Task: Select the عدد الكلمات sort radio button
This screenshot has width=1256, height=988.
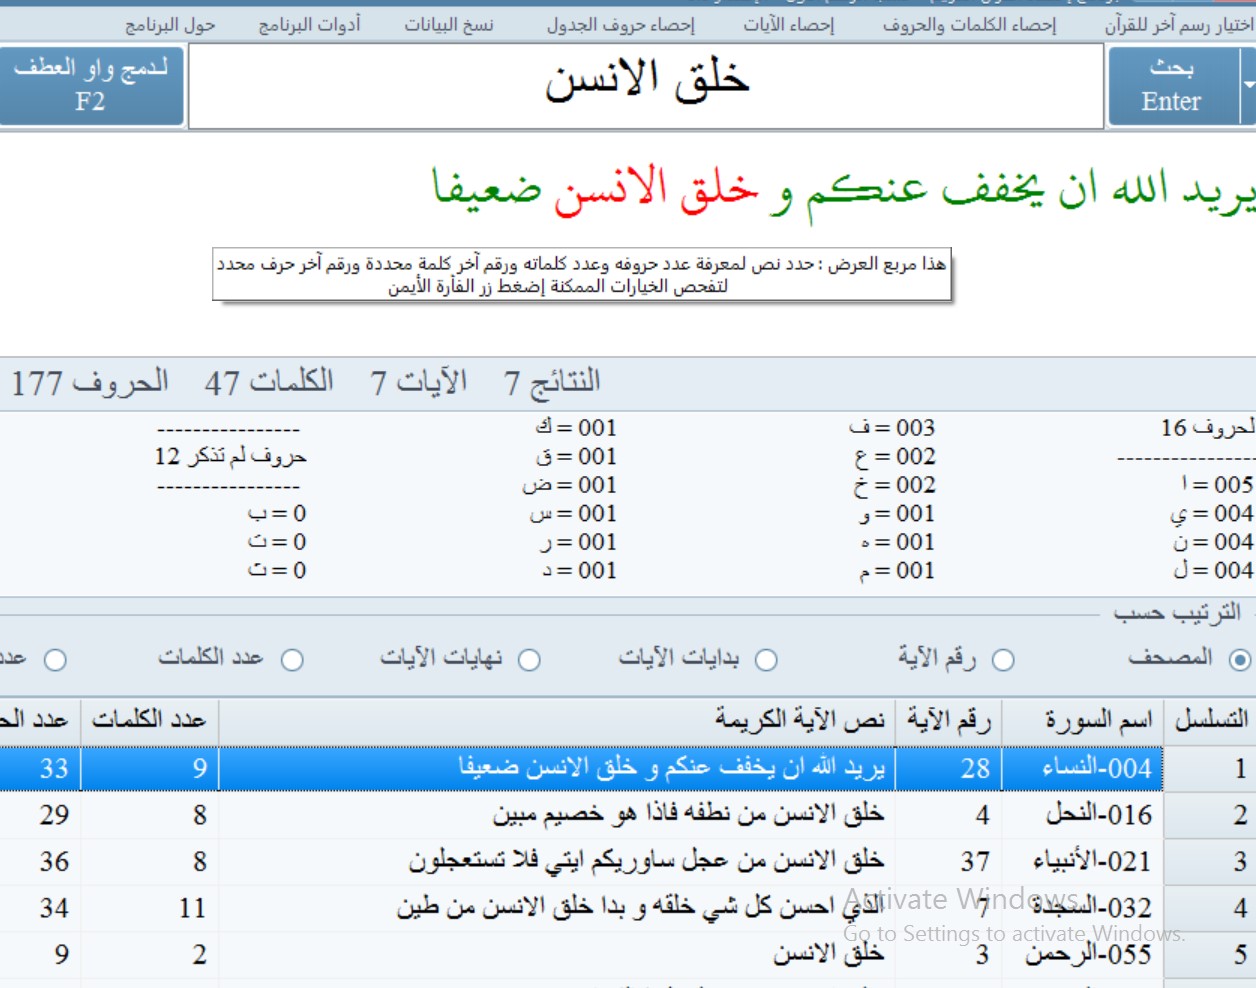Action: [x=292, y=660]
